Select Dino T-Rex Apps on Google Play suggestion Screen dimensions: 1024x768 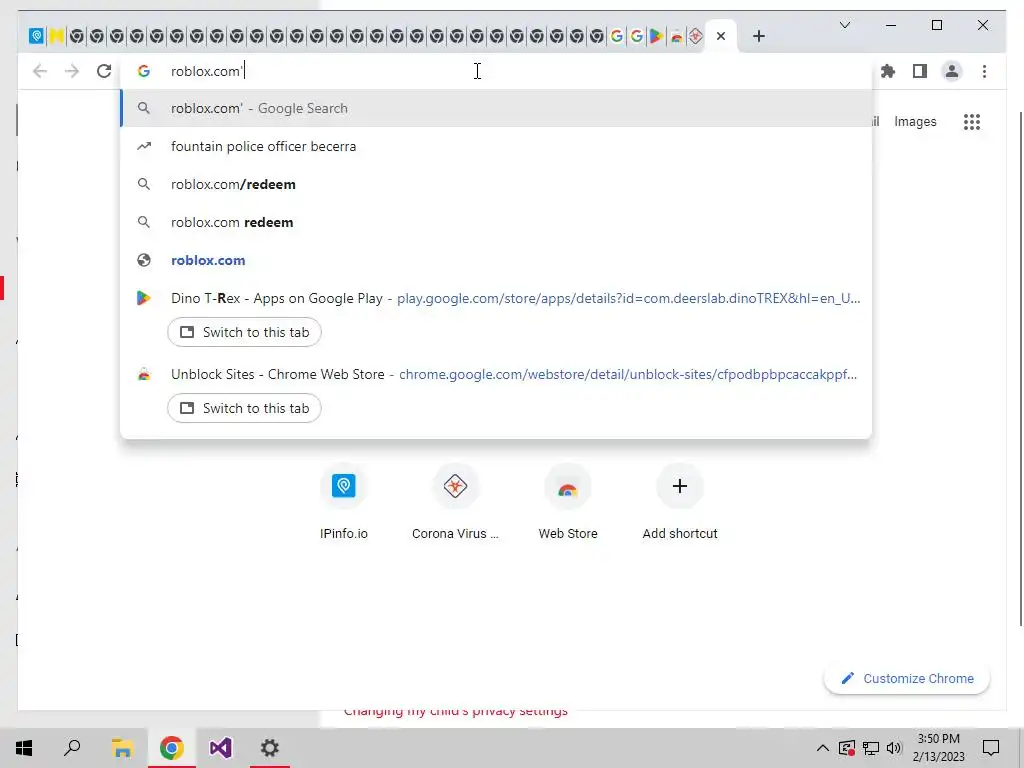[496, 298]
